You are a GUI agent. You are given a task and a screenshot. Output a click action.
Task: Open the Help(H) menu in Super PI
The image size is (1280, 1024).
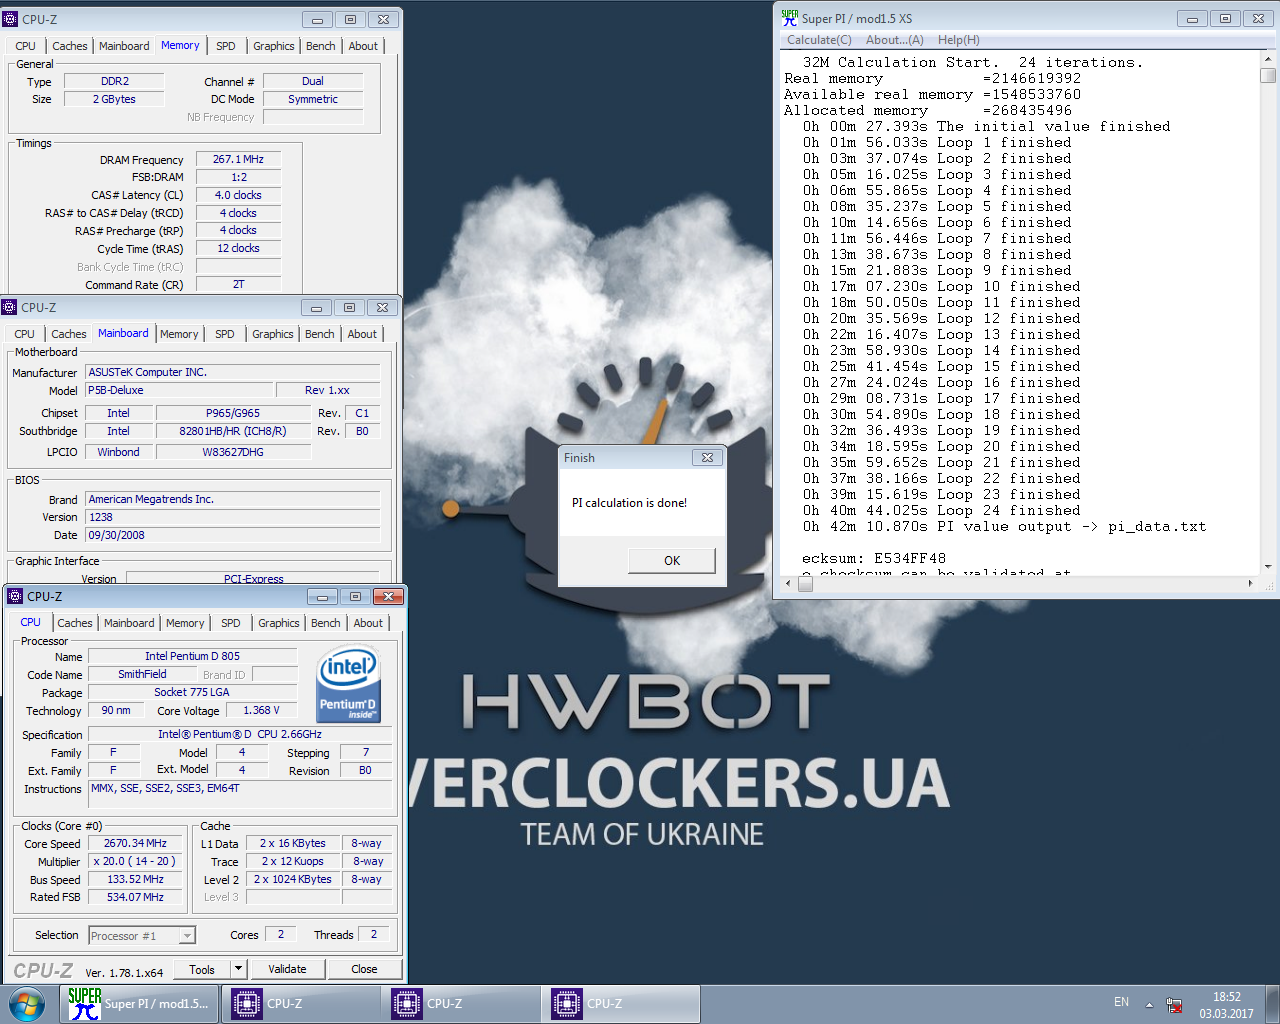(x=958, y=40)
